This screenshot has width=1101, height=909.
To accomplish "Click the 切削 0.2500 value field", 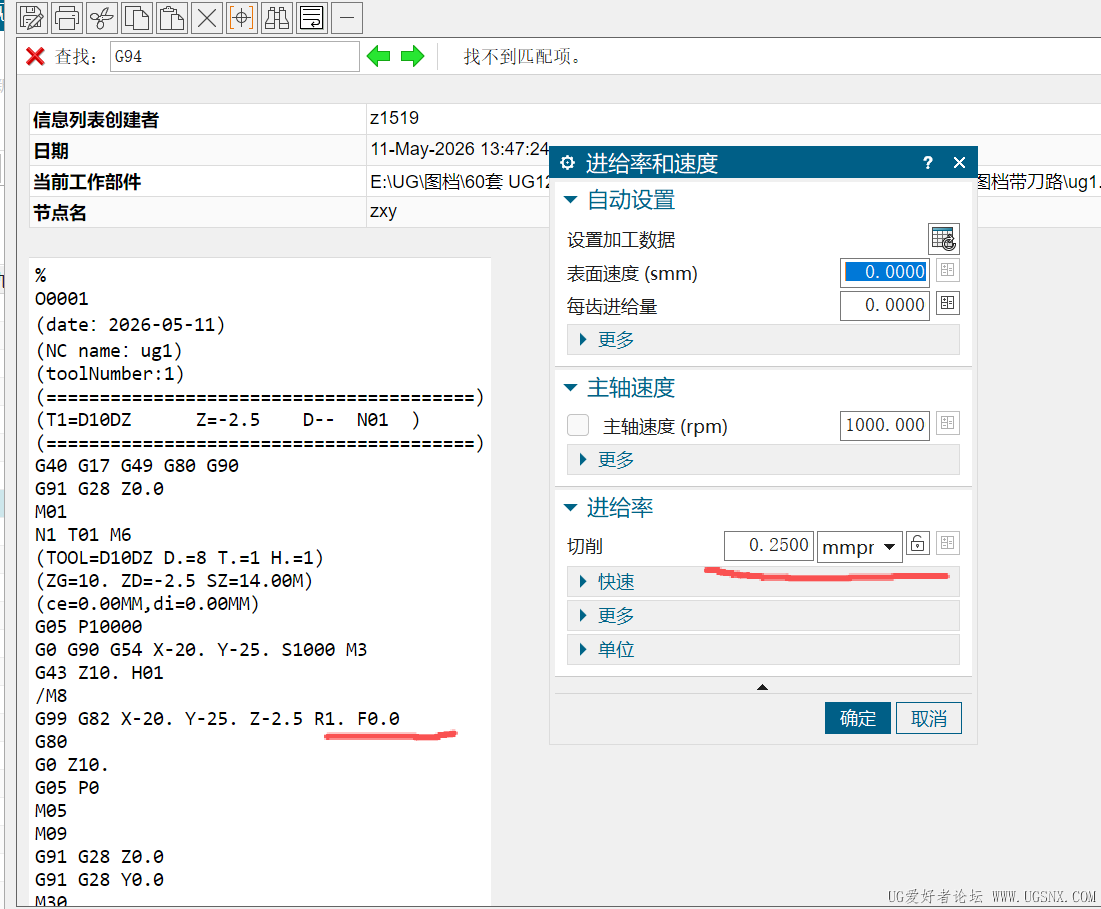I will coord(769,545).
